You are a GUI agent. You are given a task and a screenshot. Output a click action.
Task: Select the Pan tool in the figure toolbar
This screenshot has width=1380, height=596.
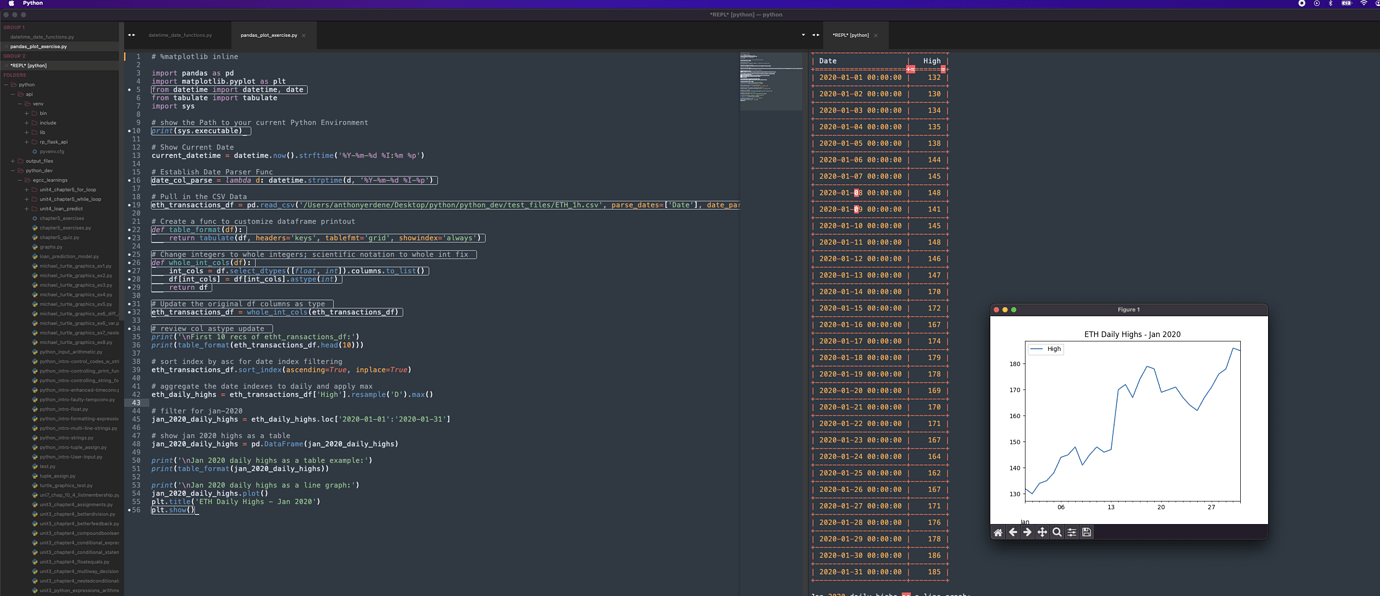[1042, 532]
